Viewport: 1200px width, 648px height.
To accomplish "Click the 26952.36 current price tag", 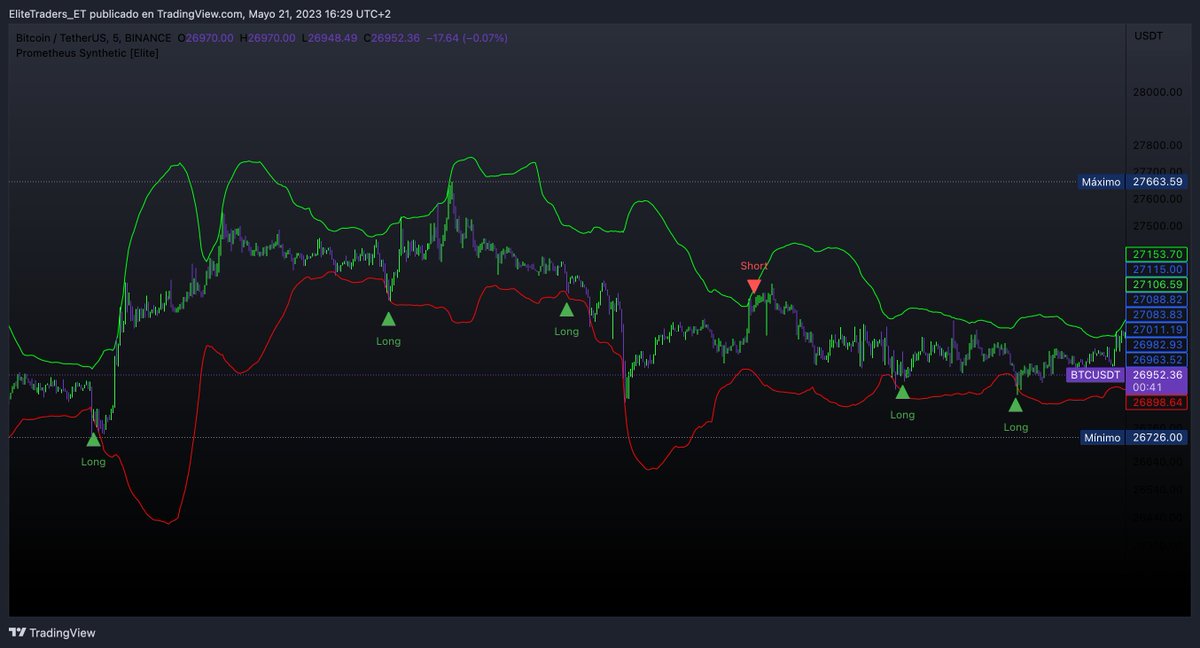I will point(1158,375).
